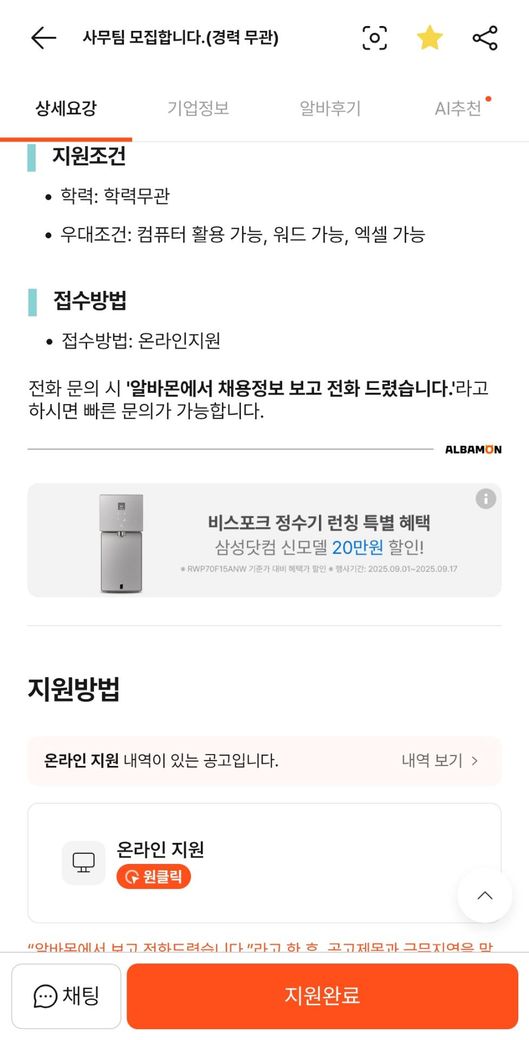Open the AI추천 tab
This screenshot has width=529, height=1040.
(459, 109)
